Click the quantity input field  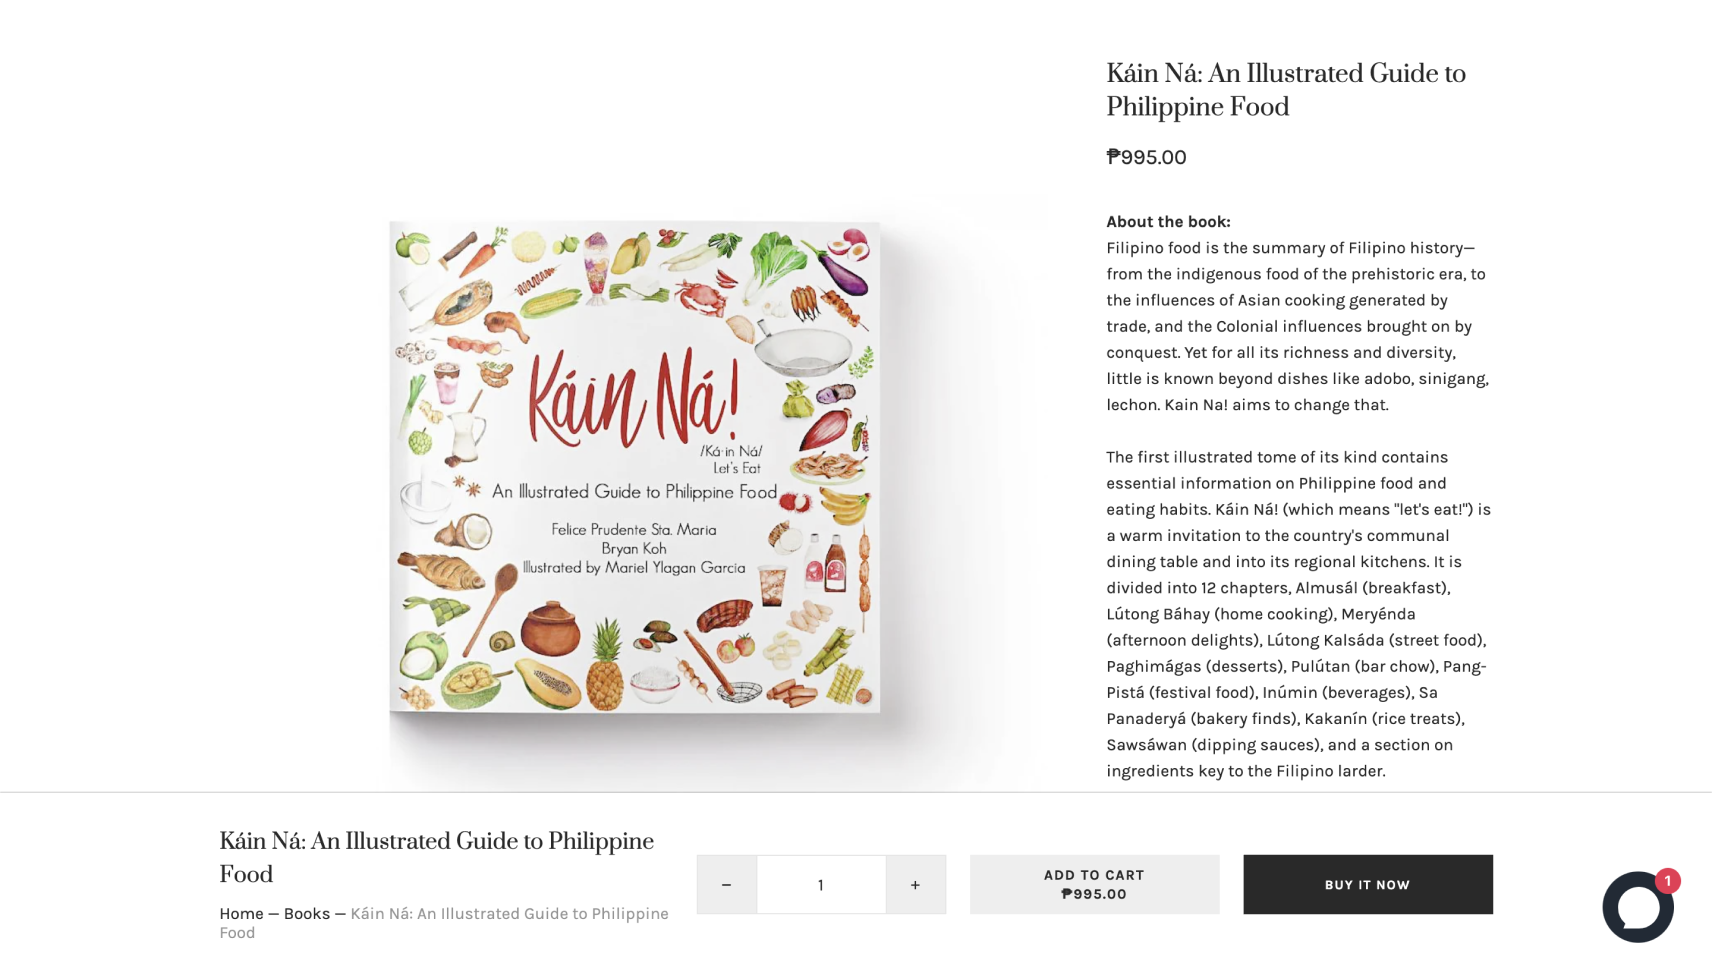821,884
